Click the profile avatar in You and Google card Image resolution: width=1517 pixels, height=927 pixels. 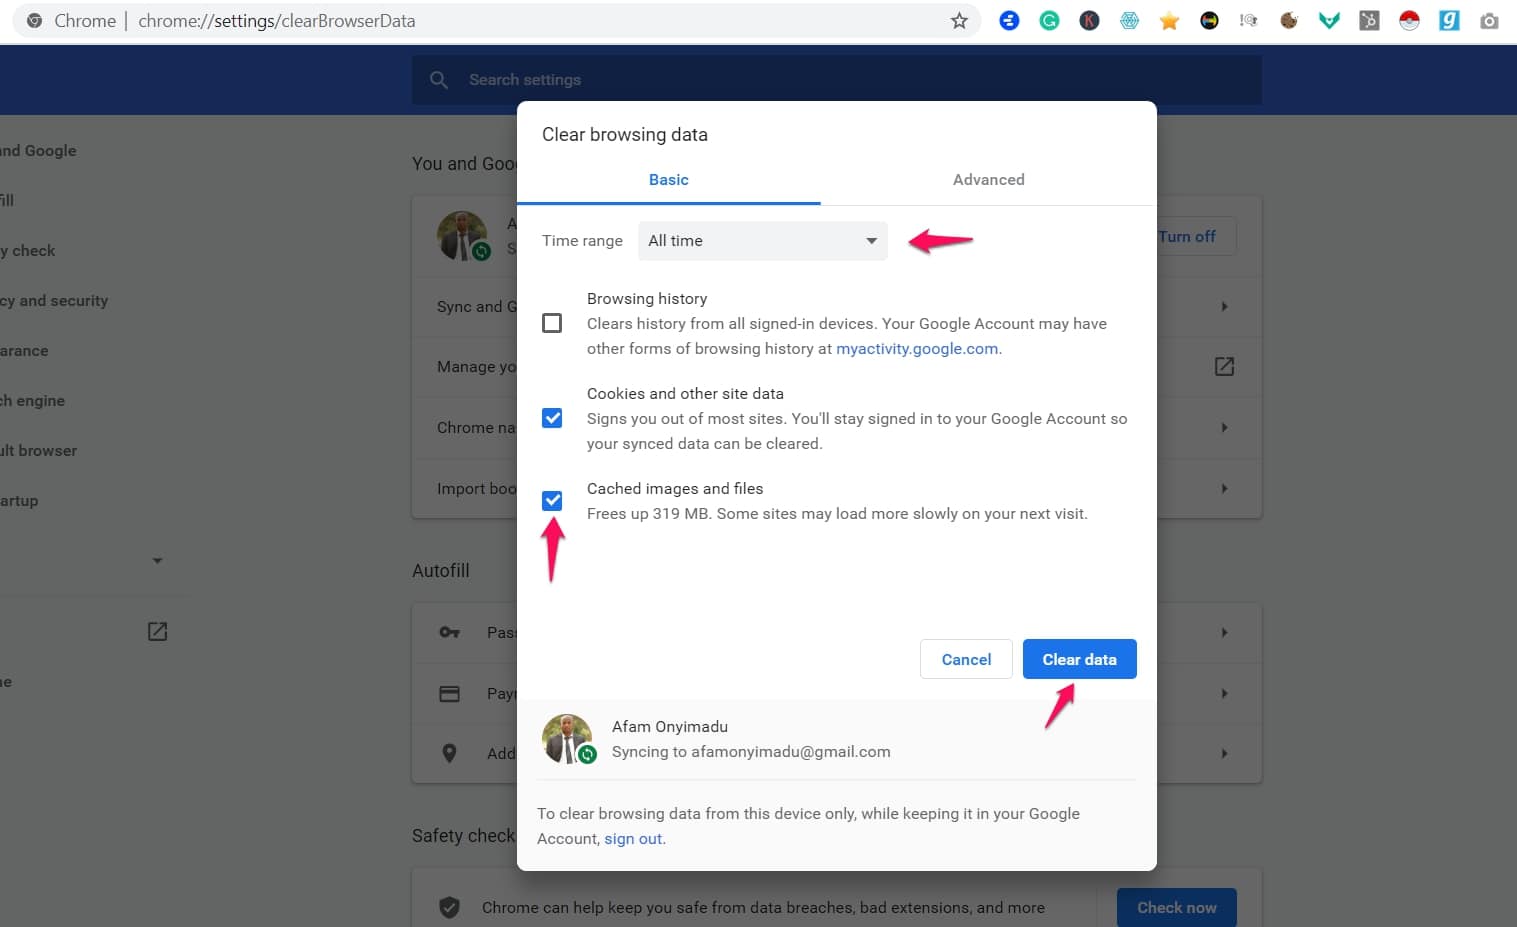[463, 236]
